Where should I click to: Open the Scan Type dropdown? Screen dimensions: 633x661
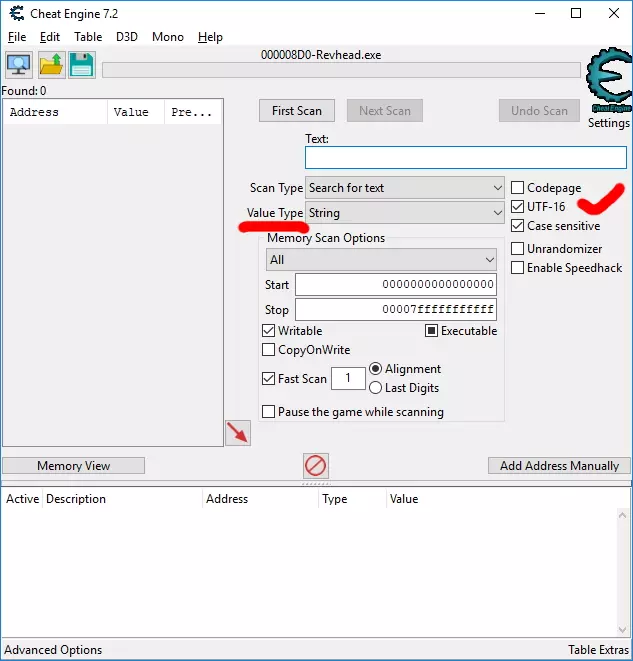click(x=405, y=188)
